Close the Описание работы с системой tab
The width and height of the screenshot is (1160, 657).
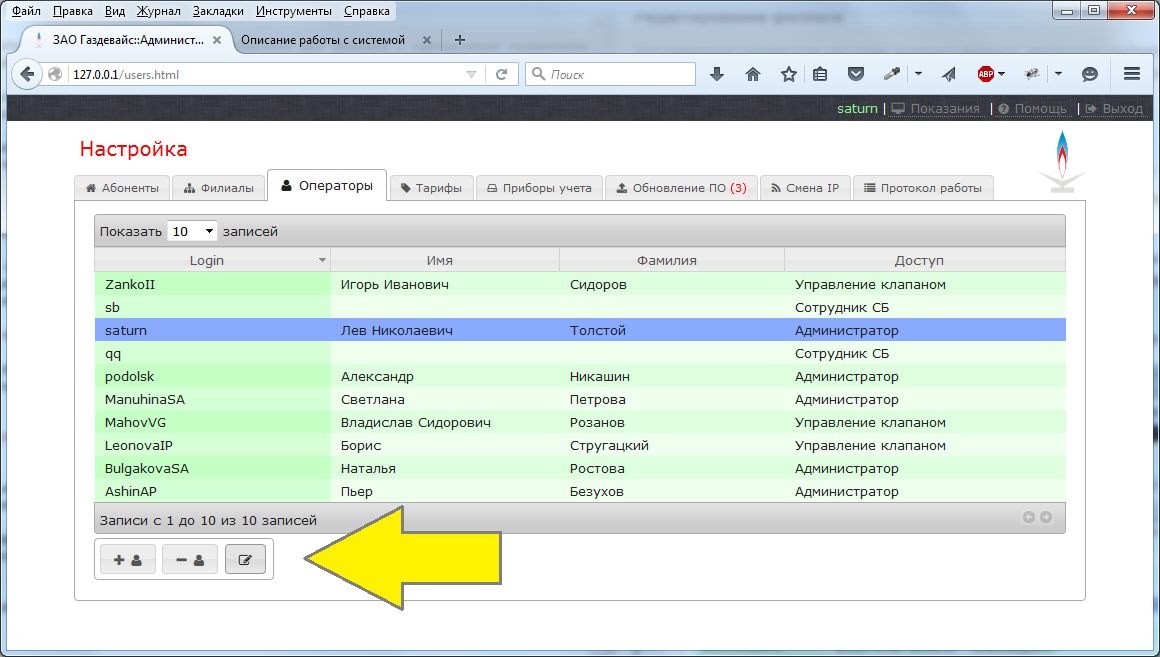coord(427,40)
